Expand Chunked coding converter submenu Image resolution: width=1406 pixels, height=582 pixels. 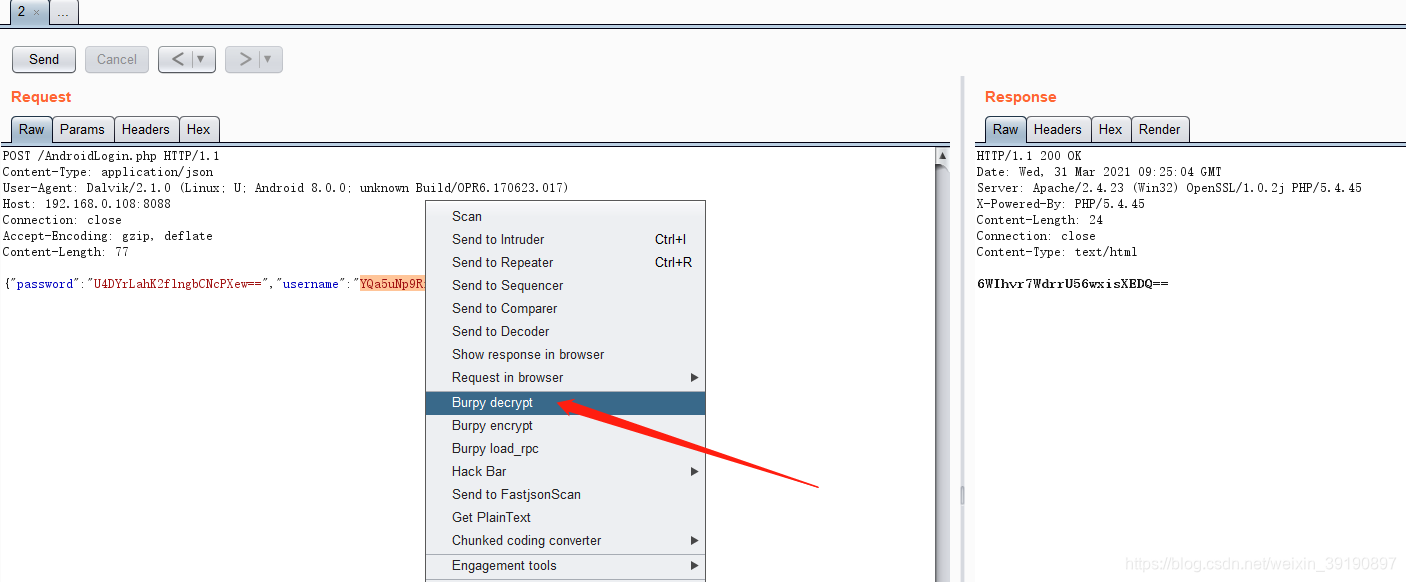565,540
